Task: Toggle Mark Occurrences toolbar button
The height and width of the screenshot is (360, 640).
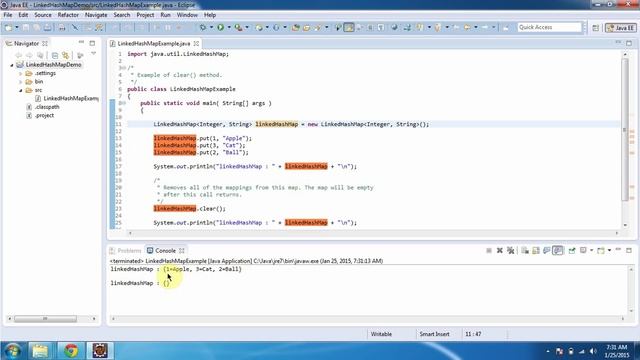Action: (x=349, y=27)
